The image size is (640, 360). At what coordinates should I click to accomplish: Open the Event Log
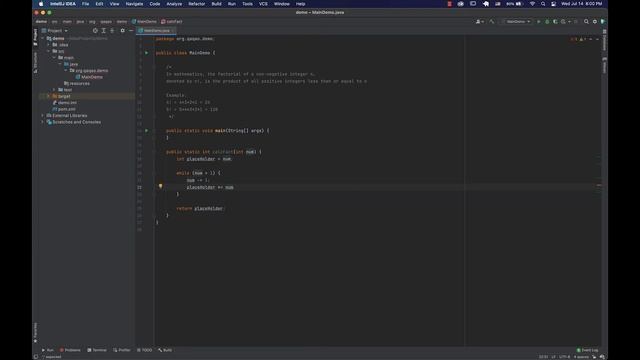click(587, 350)
